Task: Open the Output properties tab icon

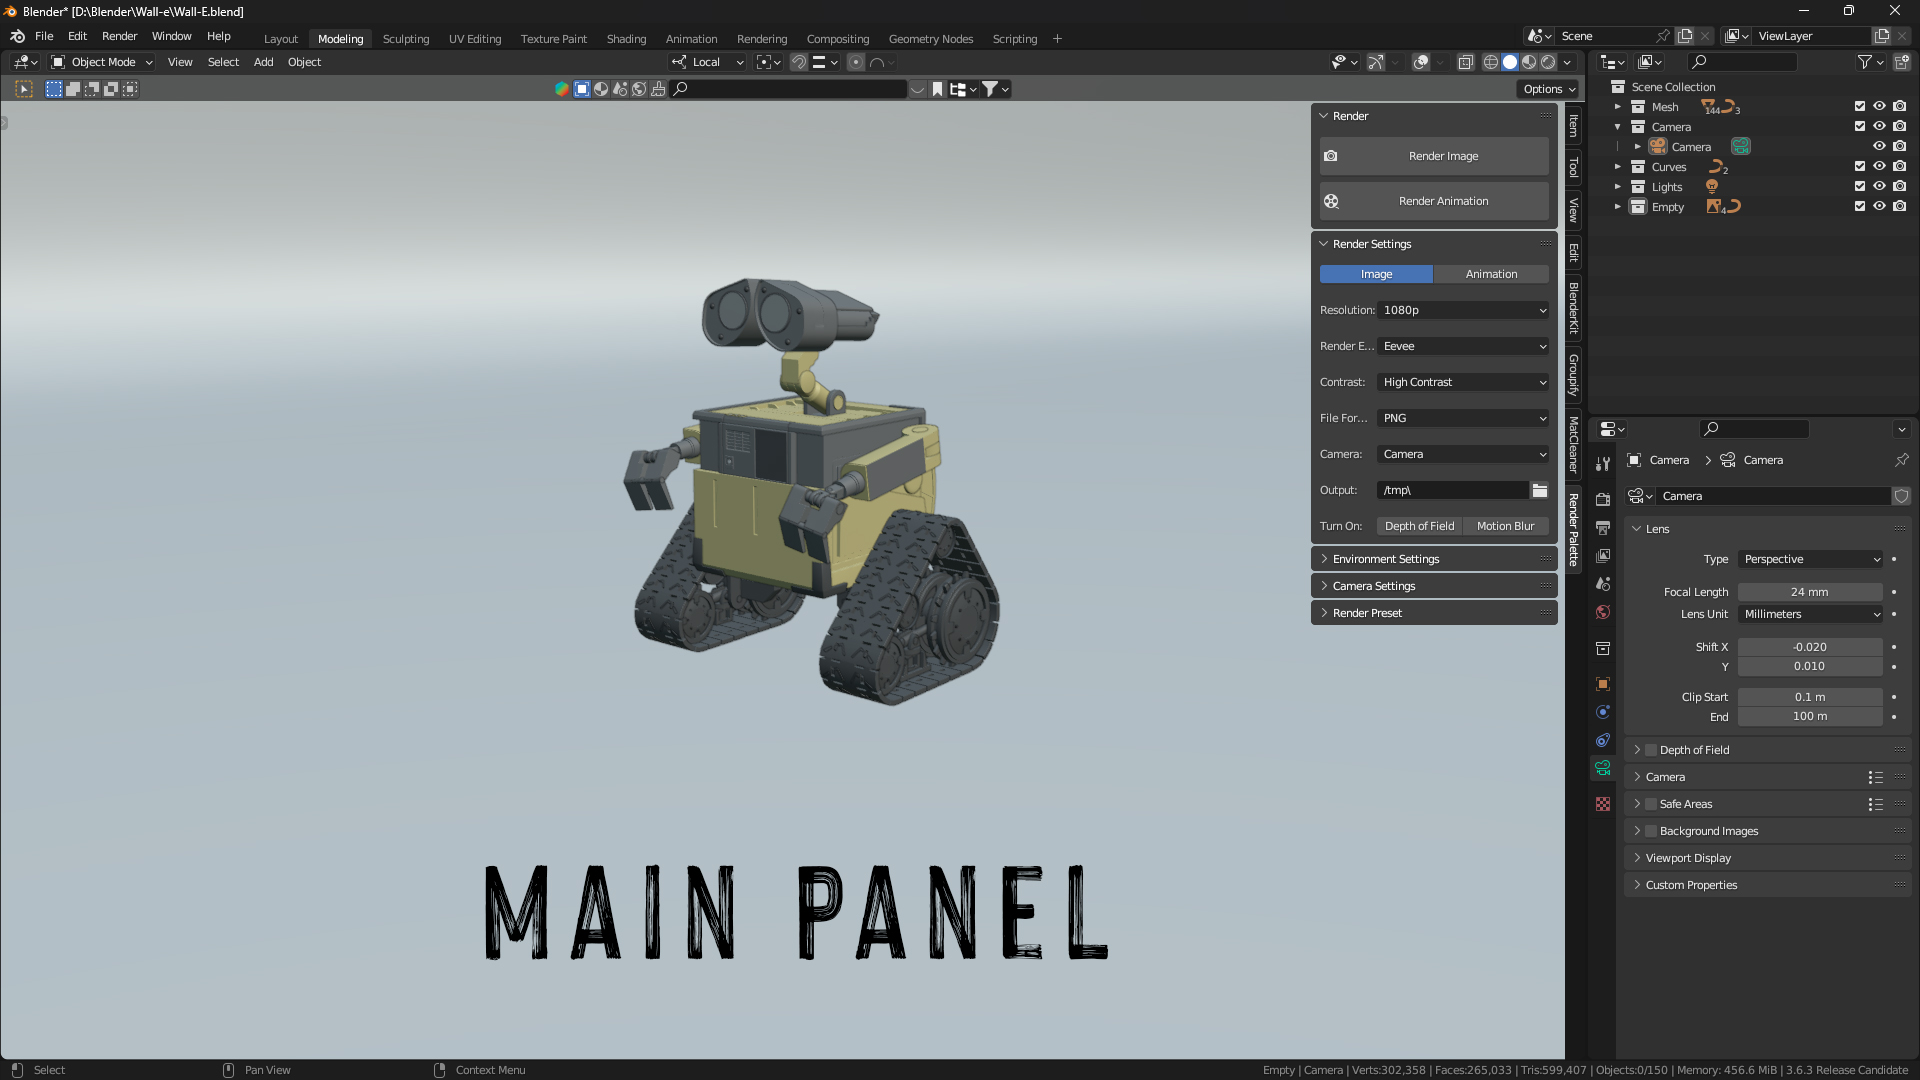Action: 1603,528
